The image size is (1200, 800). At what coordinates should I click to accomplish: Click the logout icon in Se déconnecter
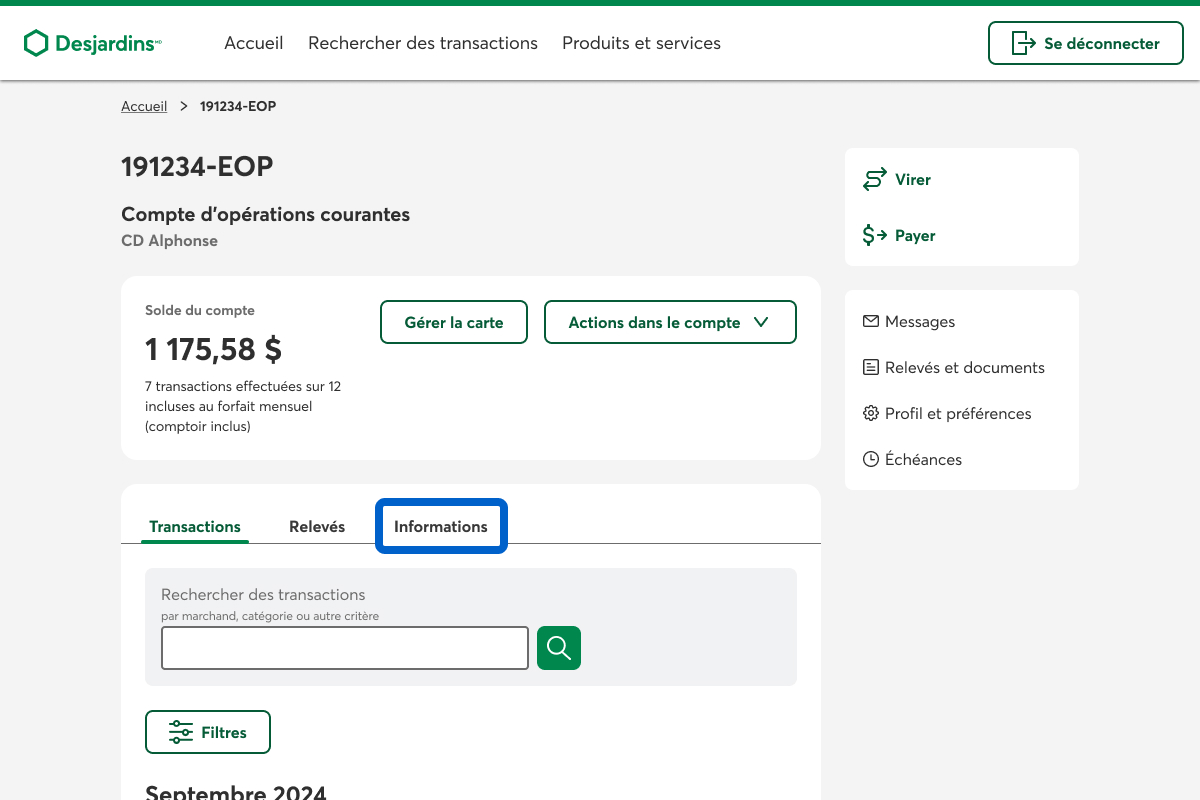tap(1023, 43)
